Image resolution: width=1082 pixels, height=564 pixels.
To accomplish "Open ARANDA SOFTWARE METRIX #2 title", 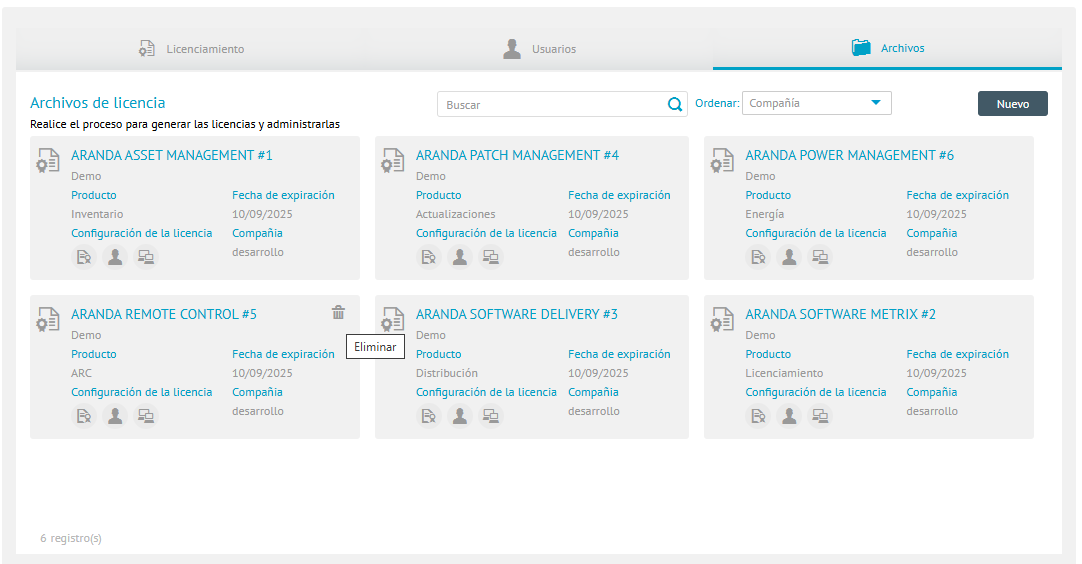I will pyautogui.click(x=840, y=314).
